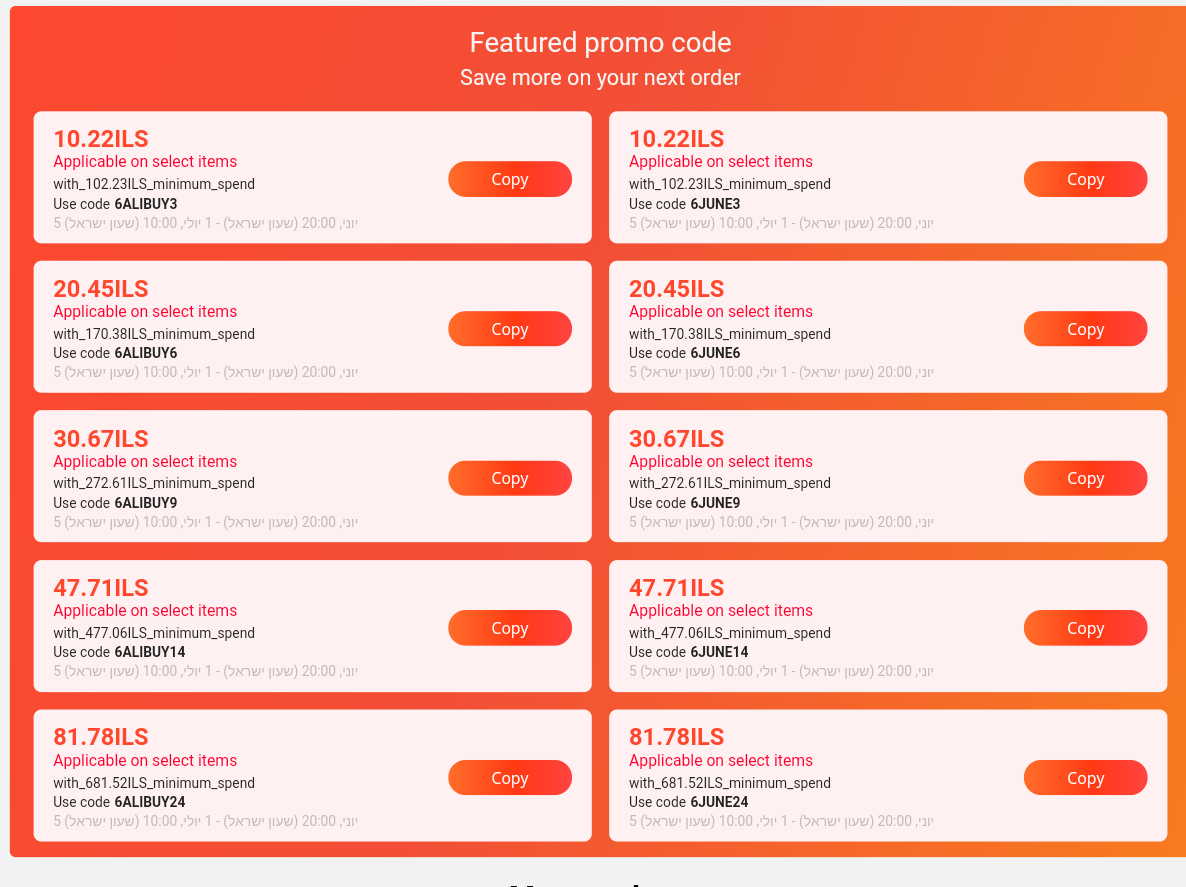The height and width of the screenshot is (887, 1186).
Task: Copy promo code 6ALIBUY14
Action: tap(509, 628)
